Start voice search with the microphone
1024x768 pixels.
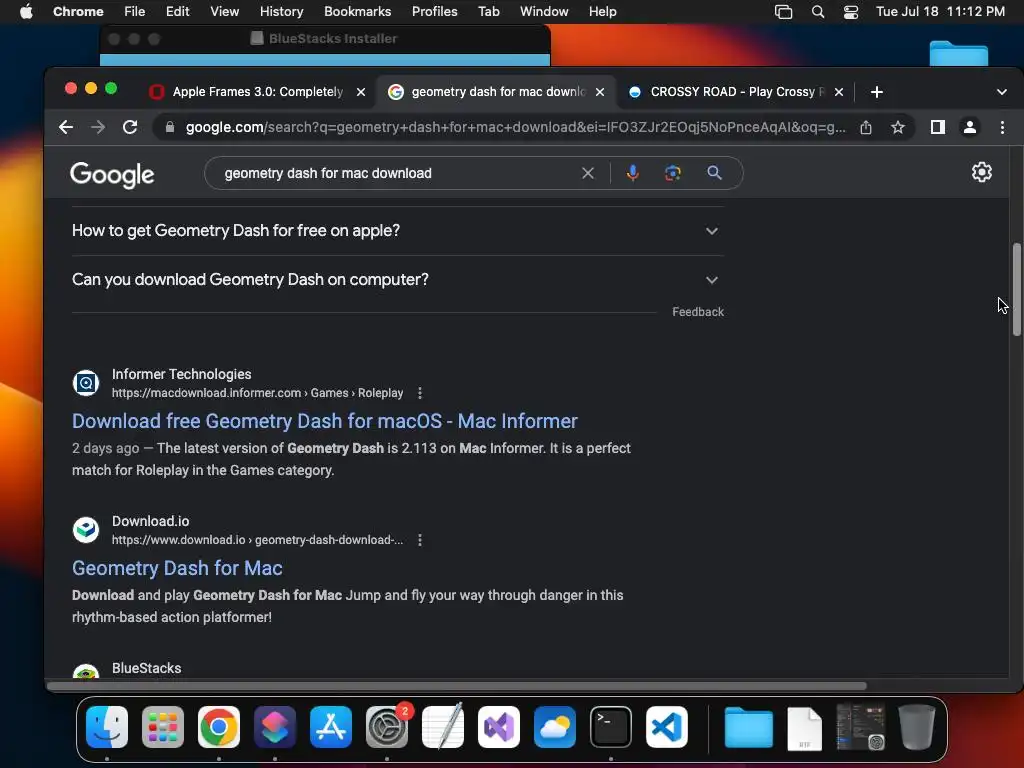point(633,173)
